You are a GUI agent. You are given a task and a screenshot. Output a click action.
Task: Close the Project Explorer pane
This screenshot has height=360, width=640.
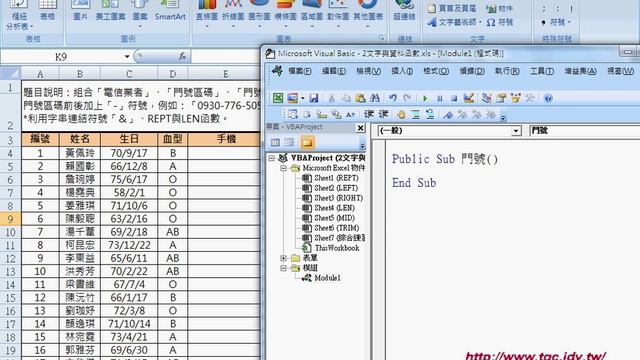point(360,128)
